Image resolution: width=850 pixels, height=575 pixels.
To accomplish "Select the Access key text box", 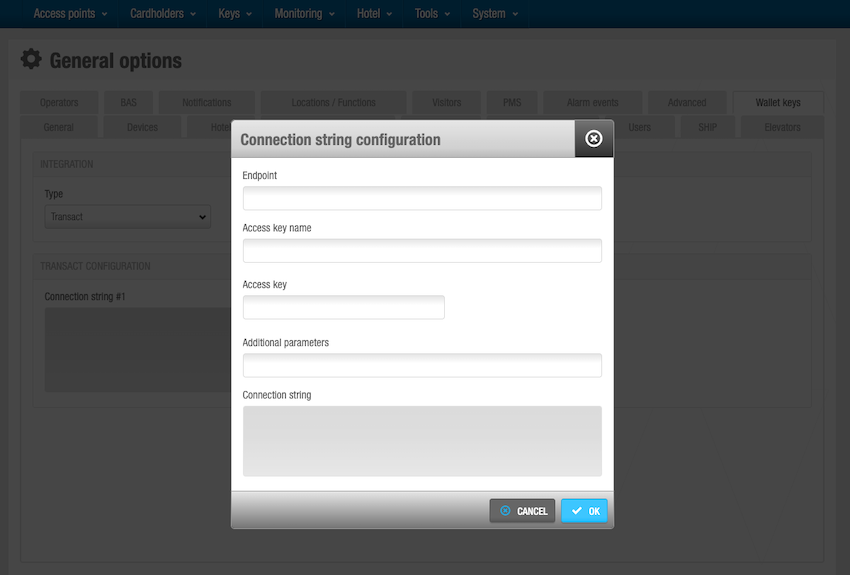I will click(x=343, y=308).
